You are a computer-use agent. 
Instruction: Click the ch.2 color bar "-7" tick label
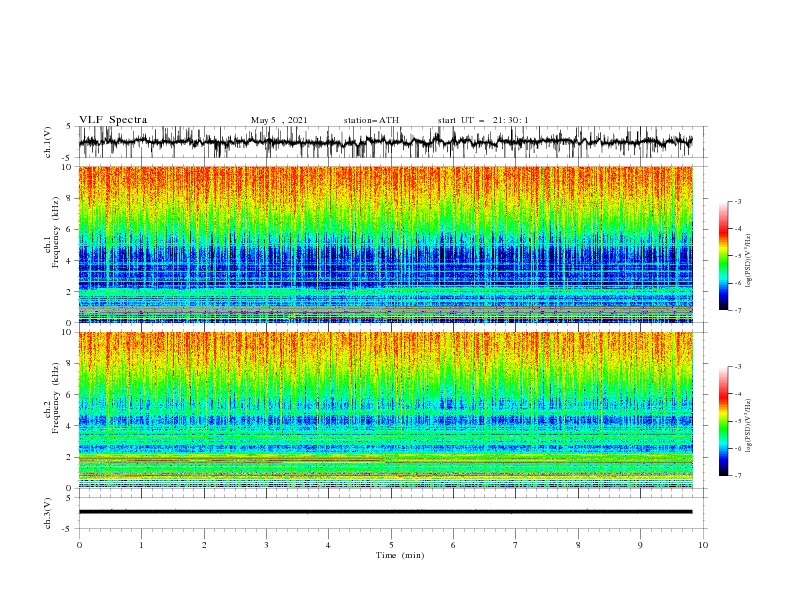tap(738, 476)
